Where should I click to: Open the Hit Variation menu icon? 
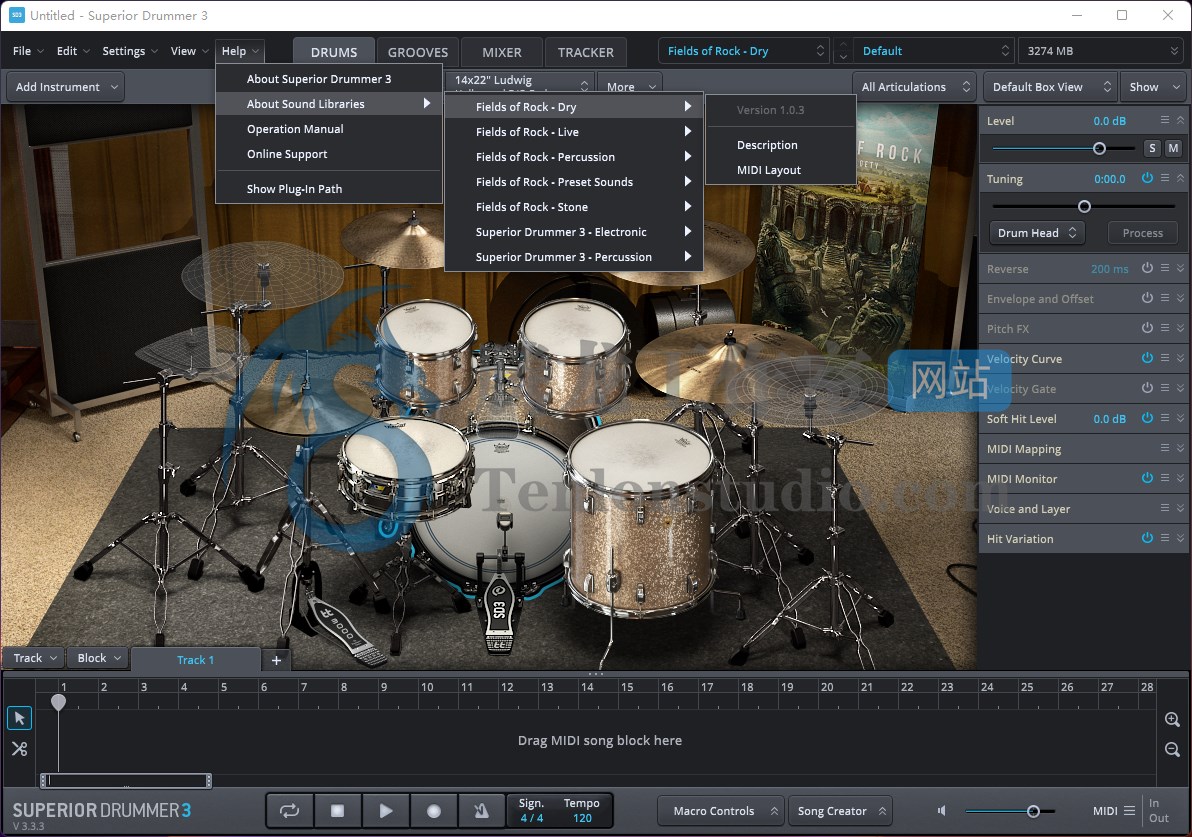pos(1165,538)
